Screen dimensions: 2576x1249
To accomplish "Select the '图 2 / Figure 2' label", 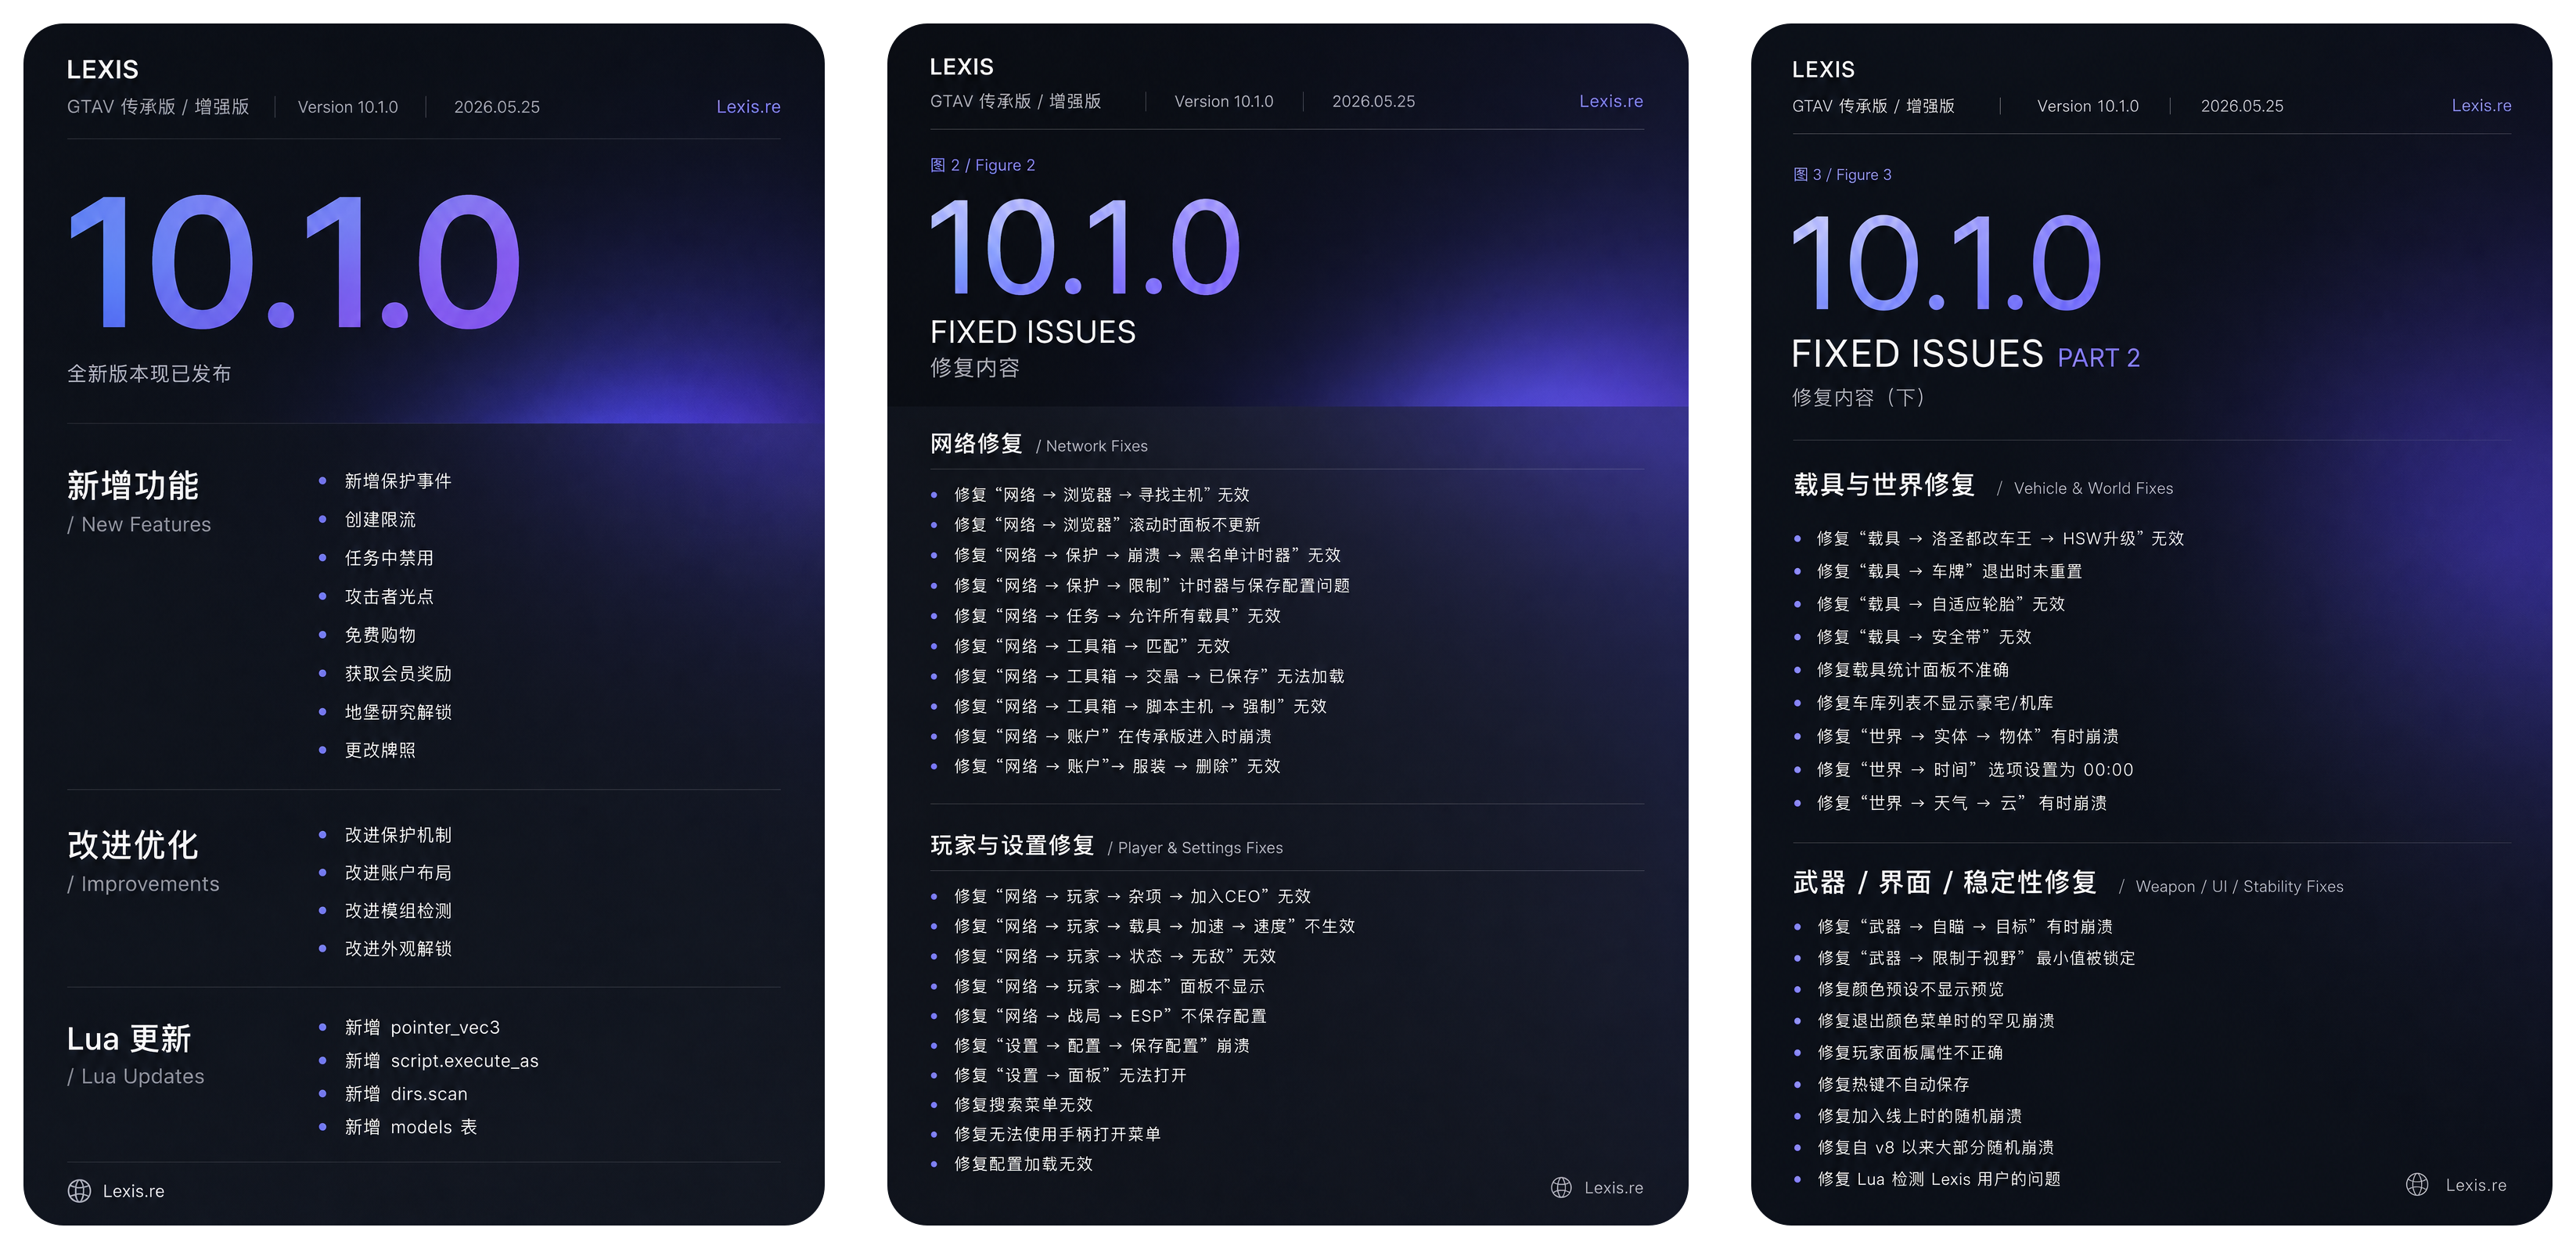I will click(x=982, y=165).
